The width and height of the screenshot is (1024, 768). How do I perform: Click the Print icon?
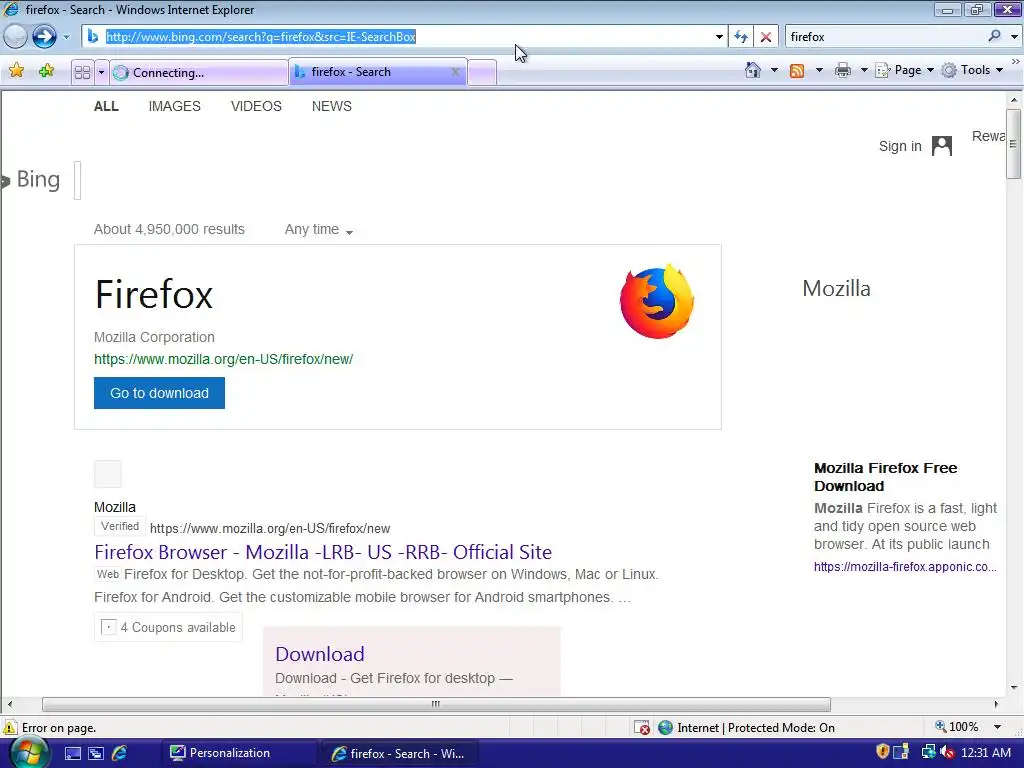(843, 70)
